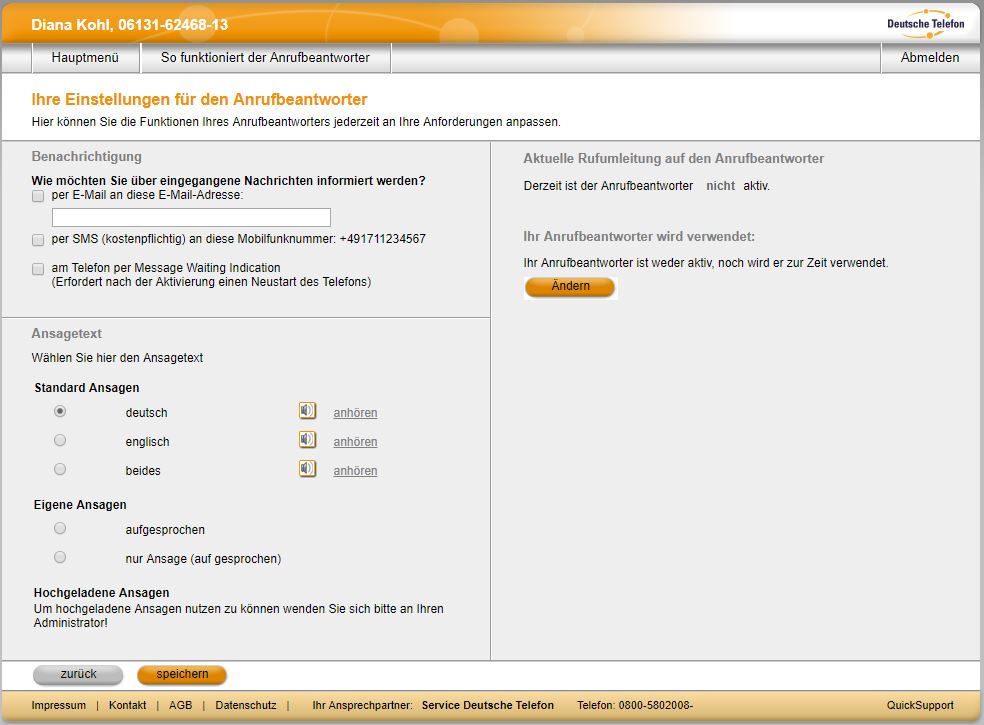
Task: Open the Hauptmenü tab
Action: pos(85,58)
